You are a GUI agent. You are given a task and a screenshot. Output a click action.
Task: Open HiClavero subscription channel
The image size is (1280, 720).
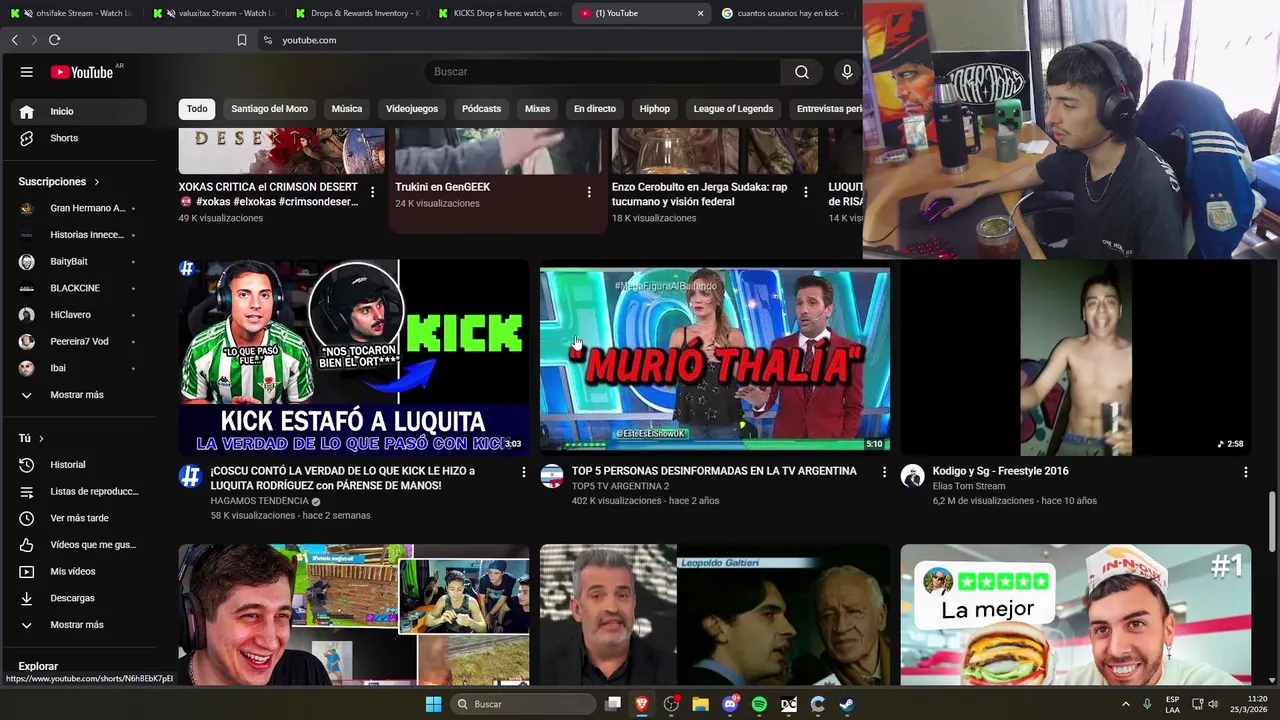click(78, 315)
